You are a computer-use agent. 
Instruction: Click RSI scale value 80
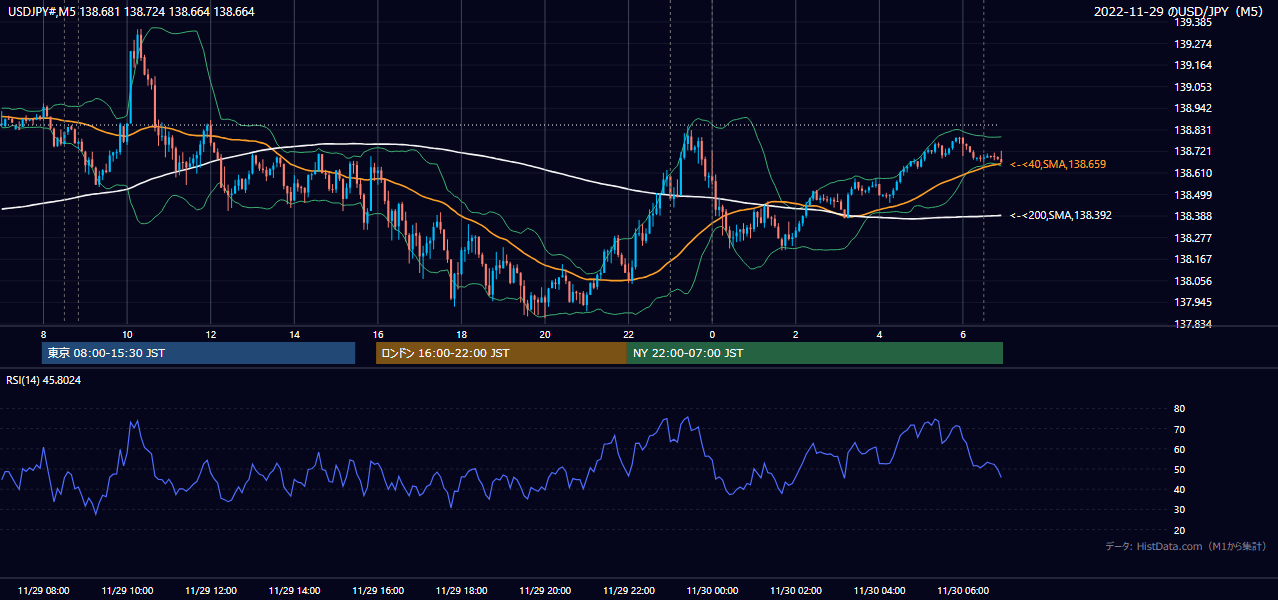point(1180,409)
